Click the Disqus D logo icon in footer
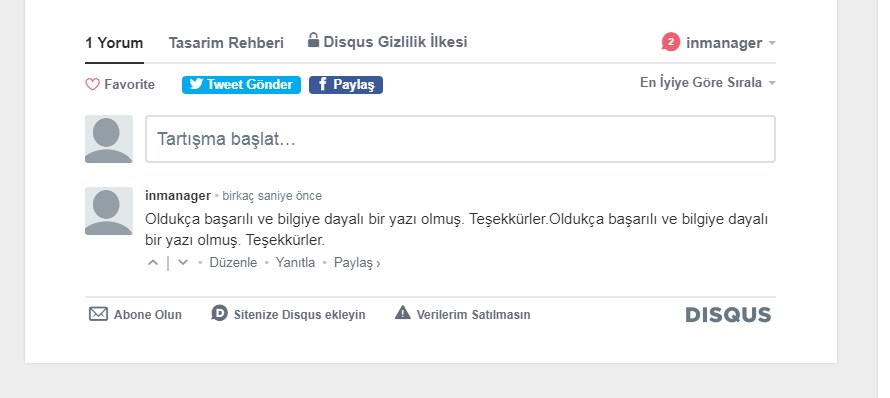This screenshot has height=398, width=890. pos(219,313)
